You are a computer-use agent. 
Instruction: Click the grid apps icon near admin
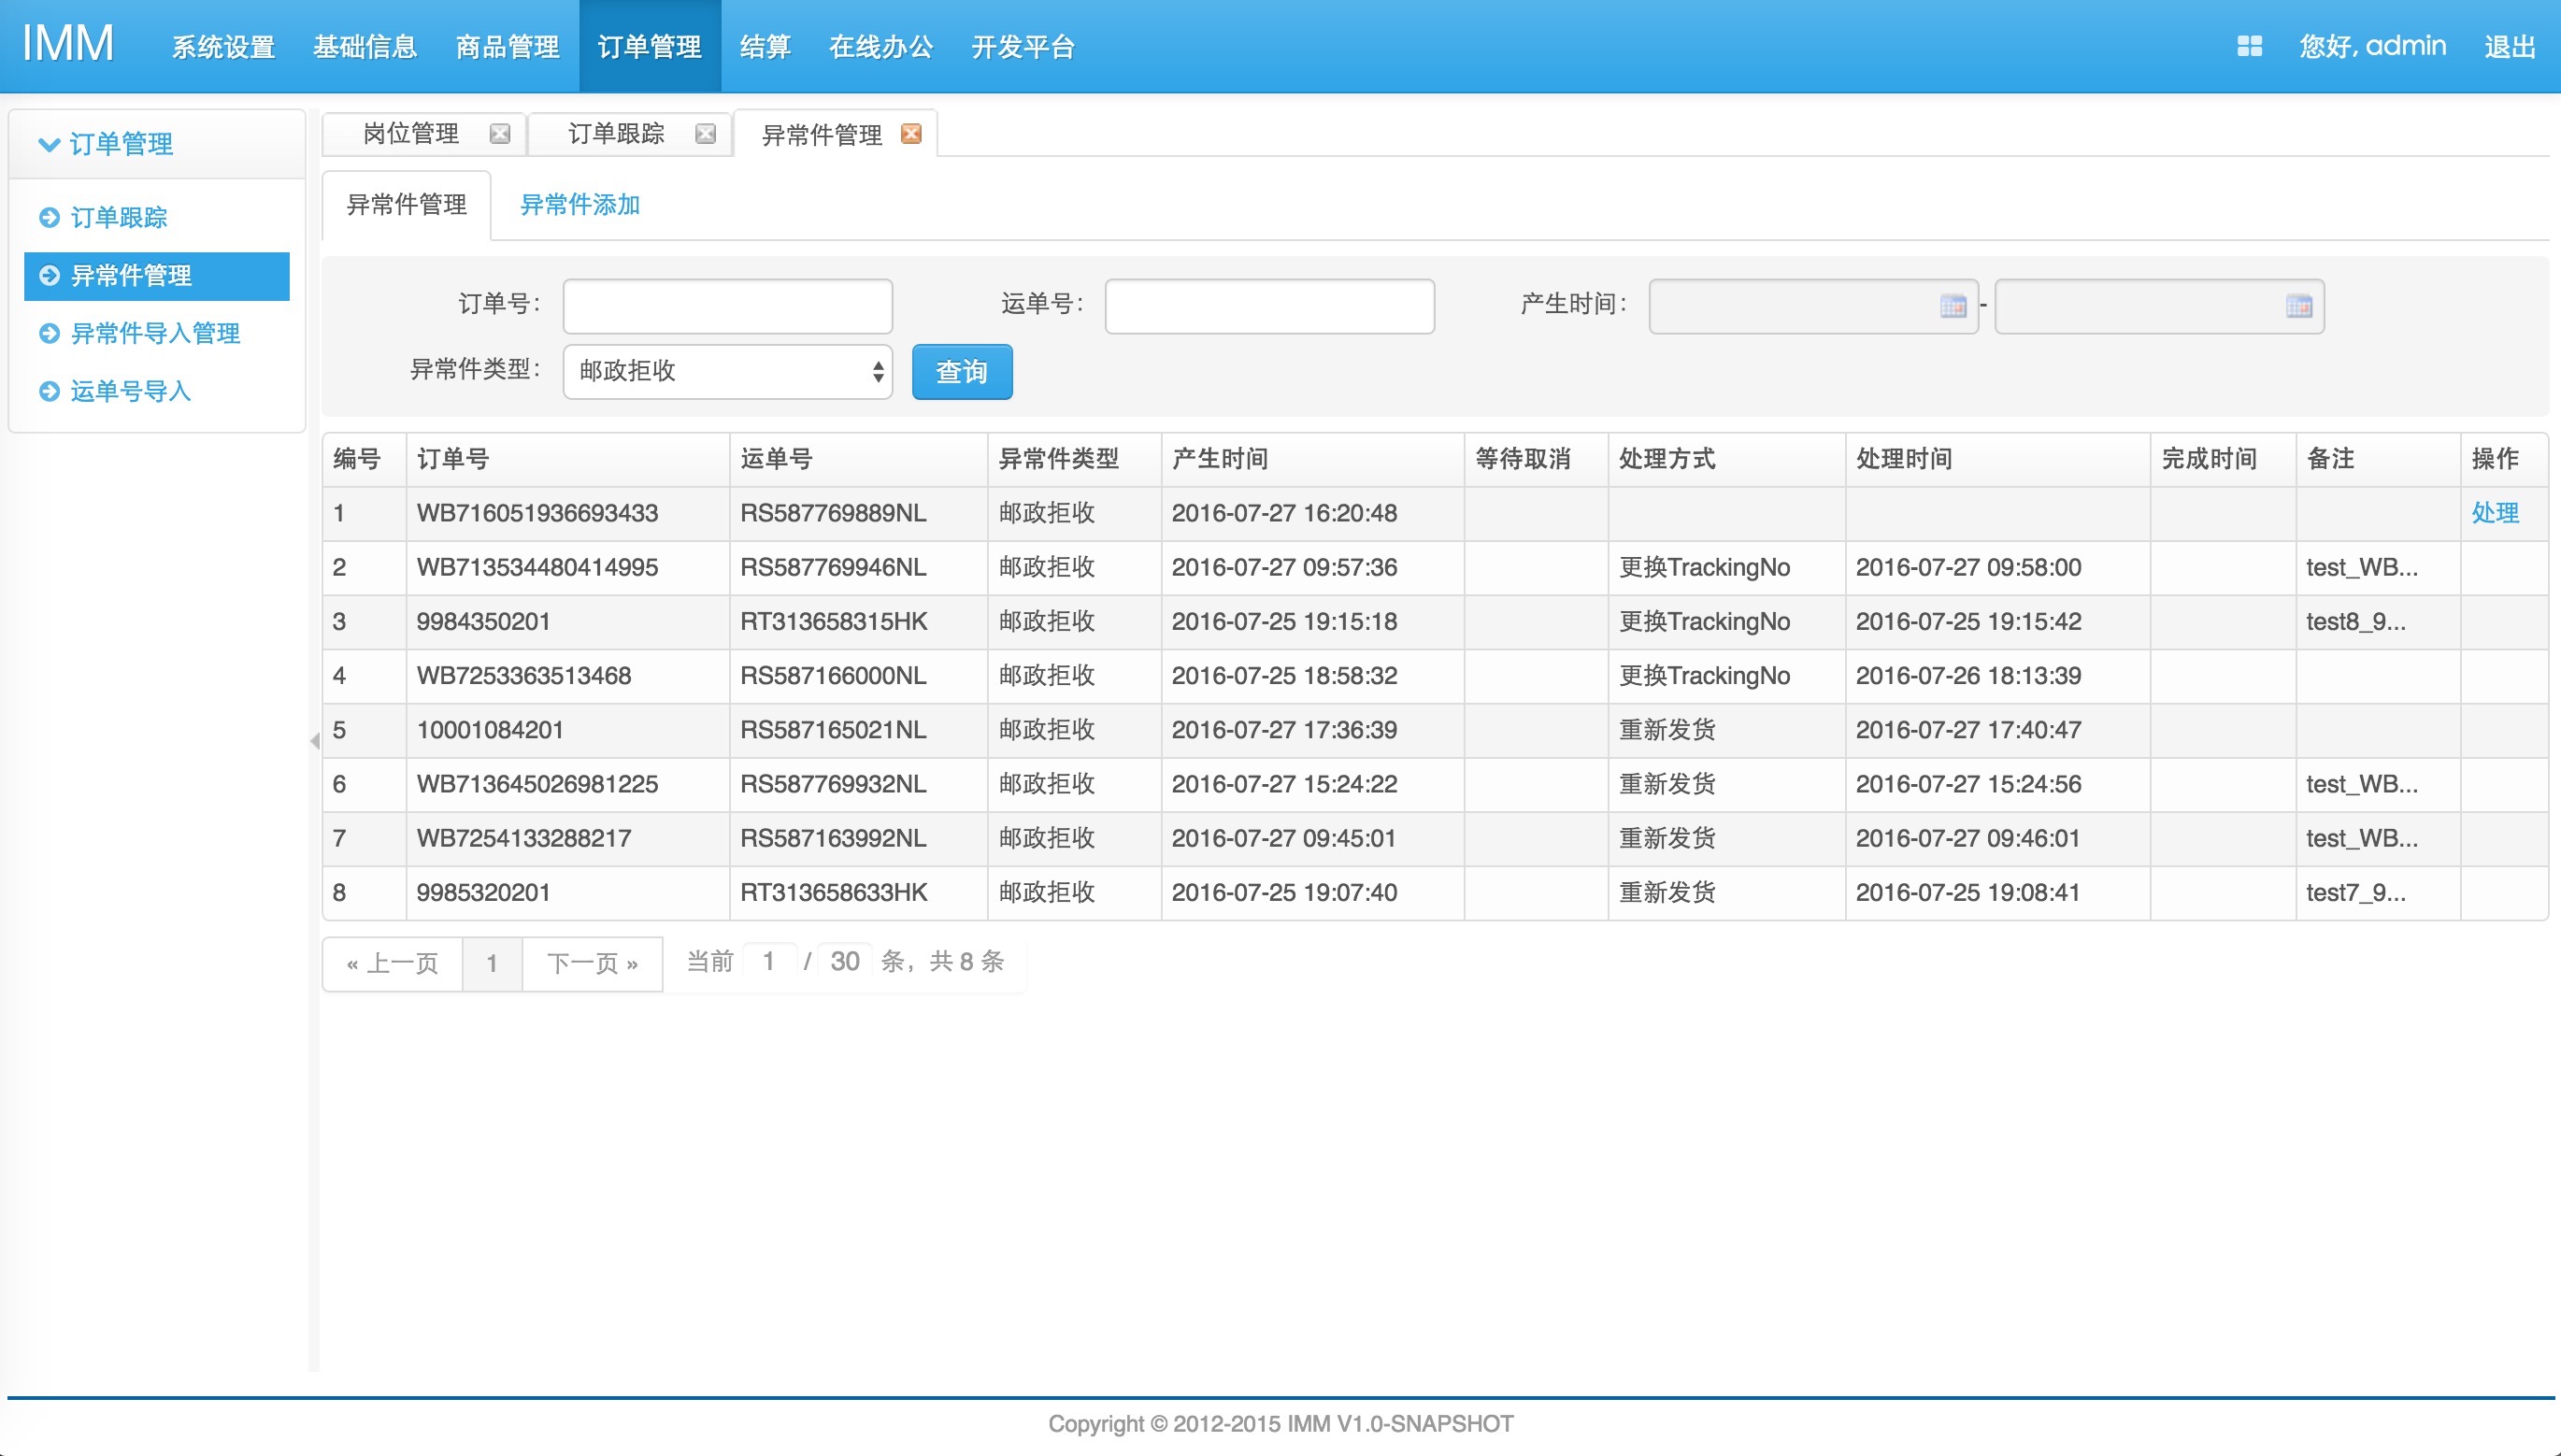click(2249, 46)
